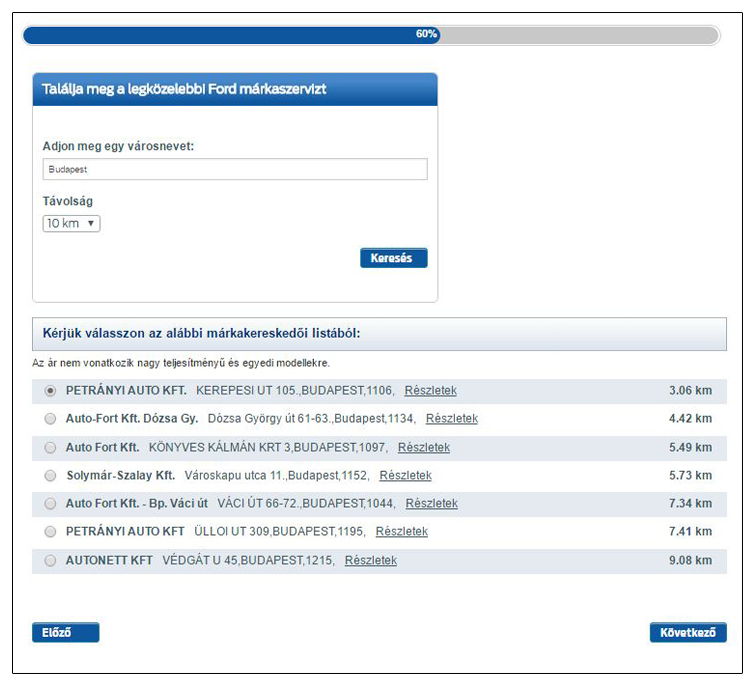Select the Auto-Fort Kft. Dózsa Gy. radio button
This screenshot has height=683, width=755.
[x=50, y=419]
